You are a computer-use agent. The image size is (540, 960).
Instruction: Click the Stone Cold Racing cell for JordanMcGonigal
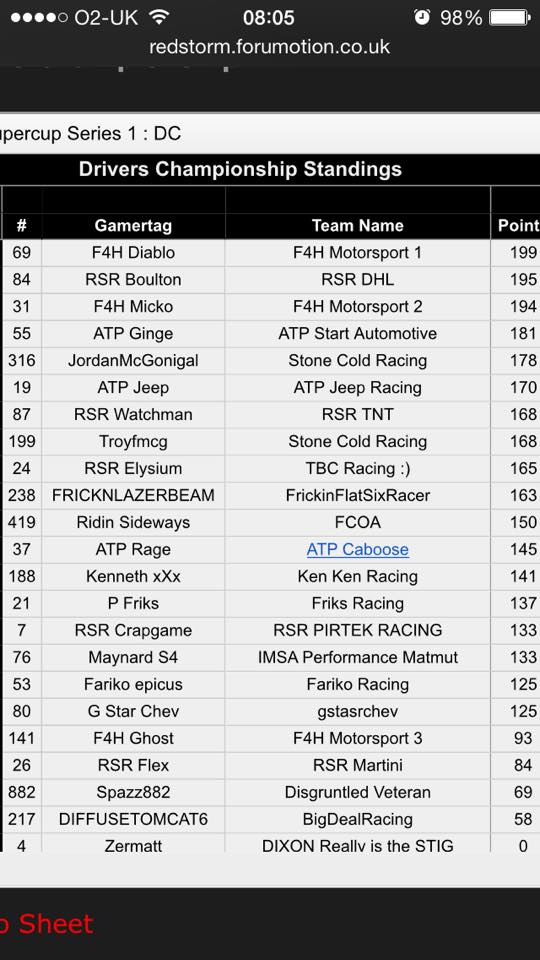tap(358, 360)
